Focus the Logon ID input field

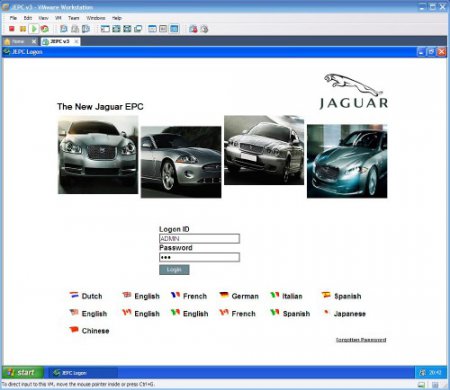pyautogui.click(x=199, y=238)
